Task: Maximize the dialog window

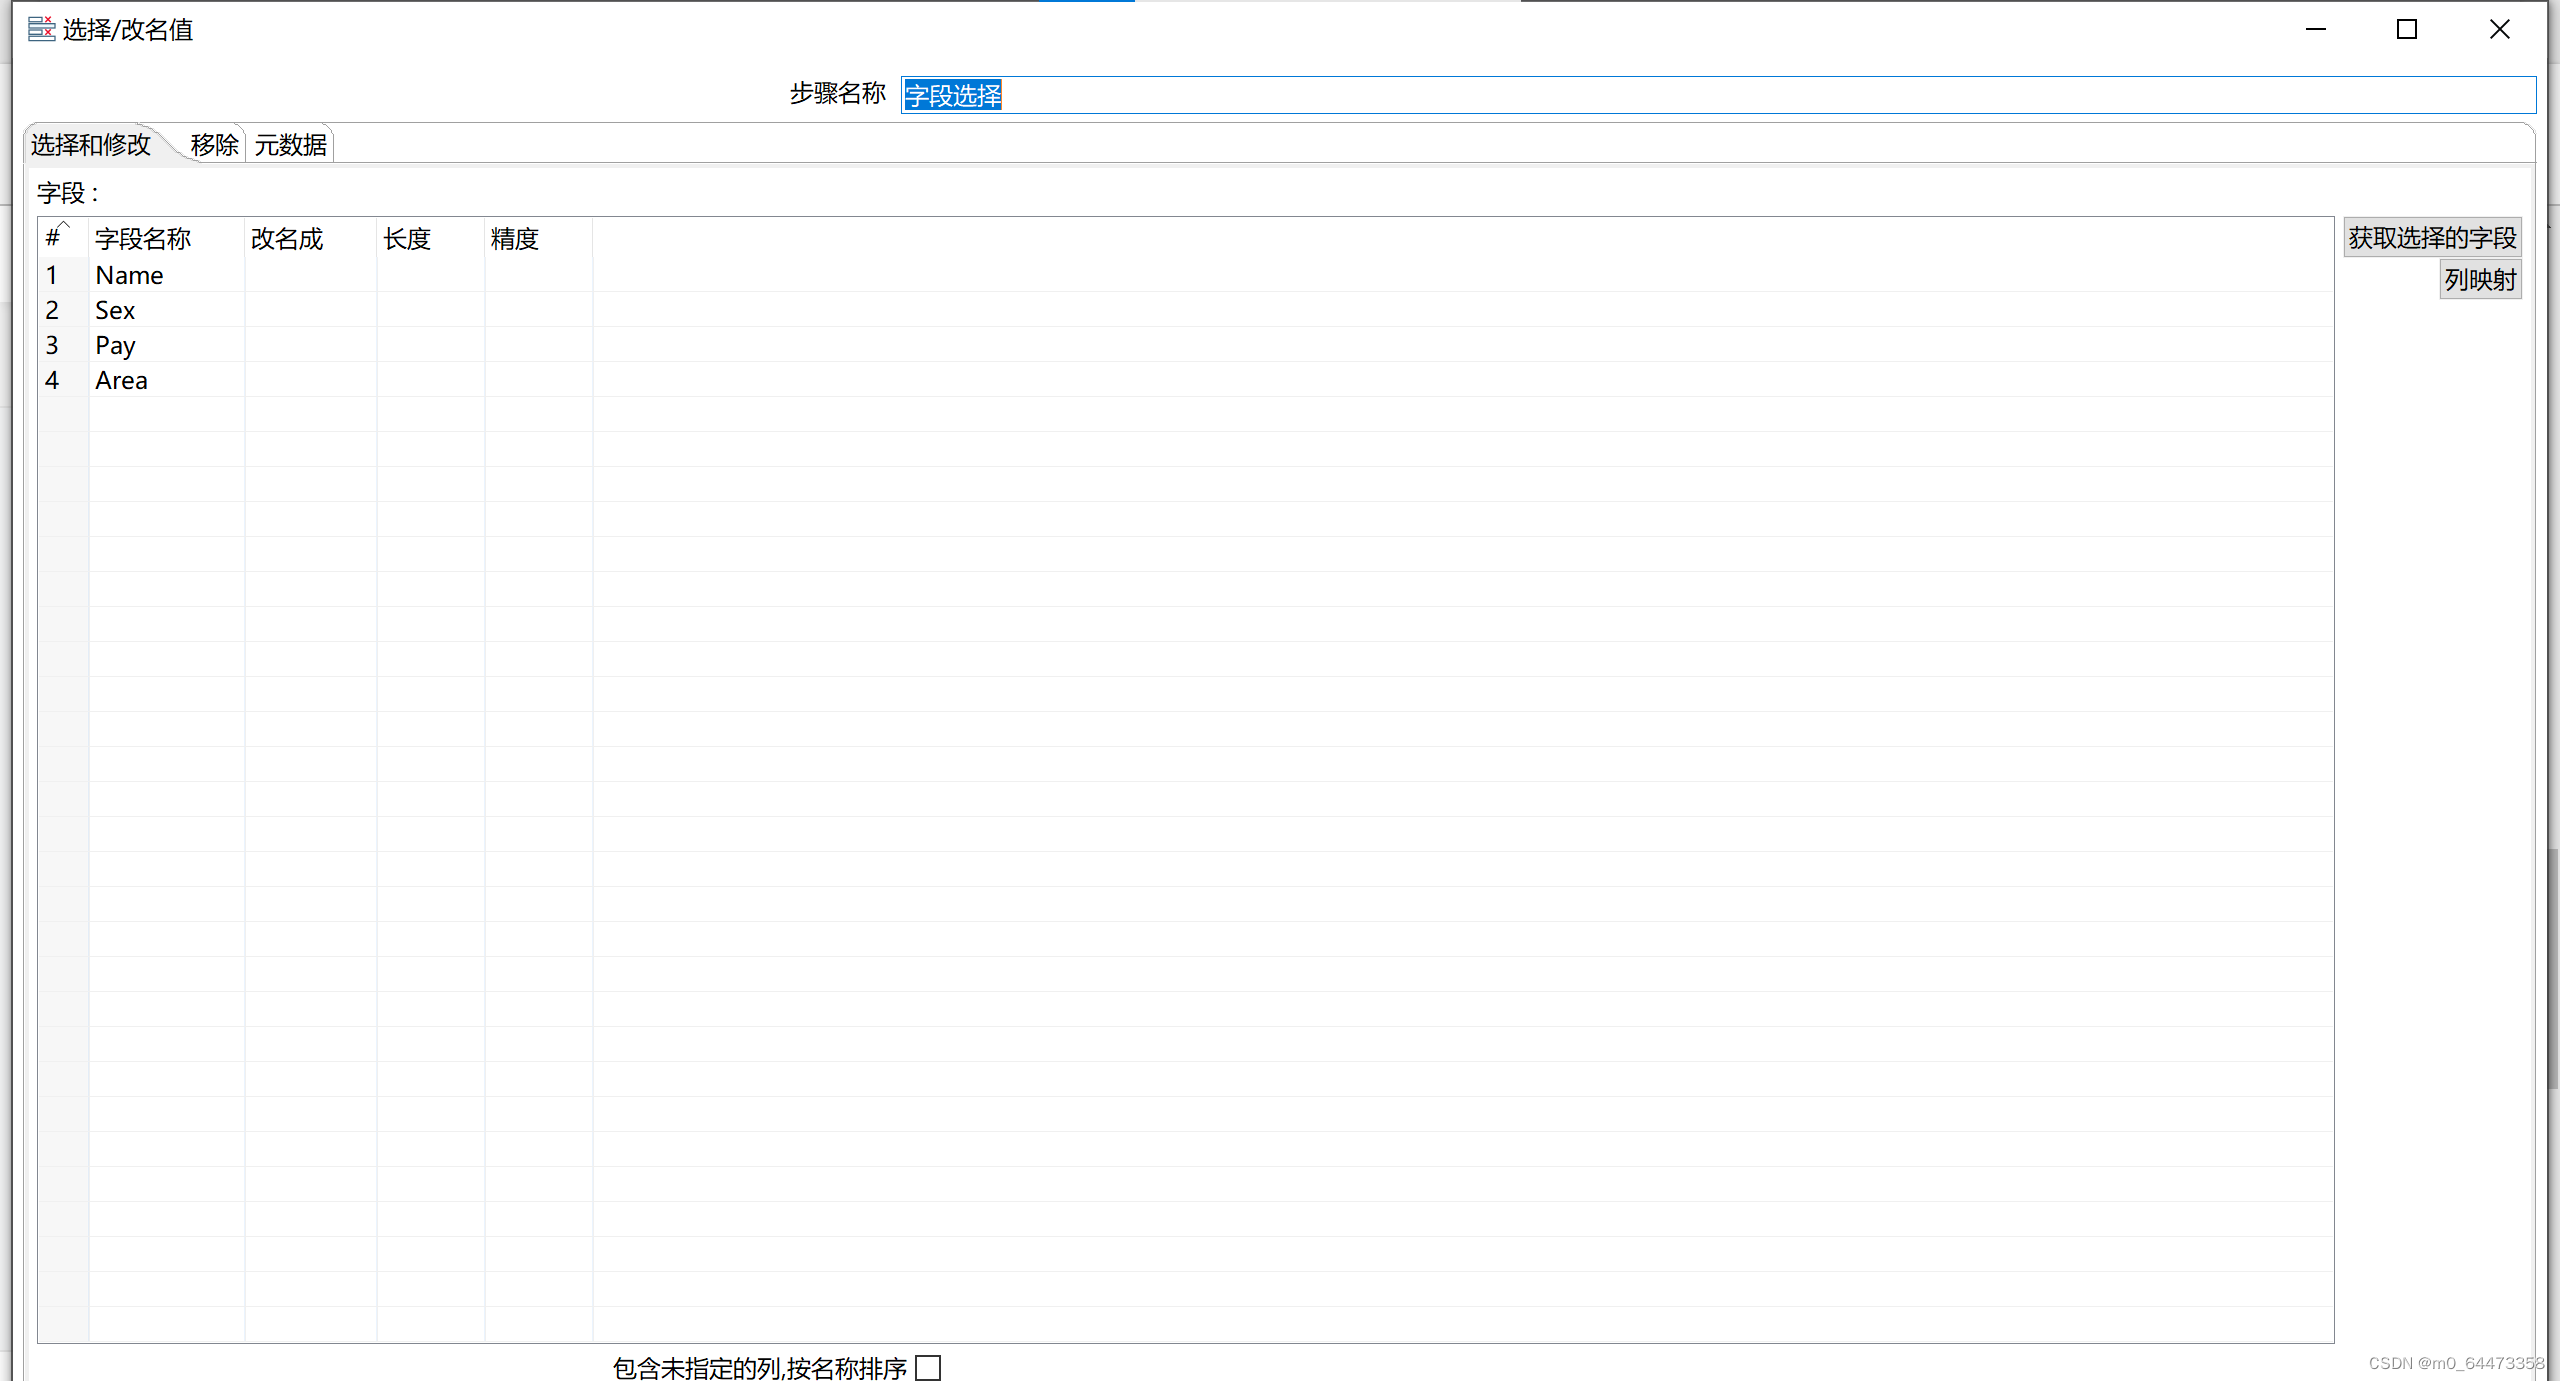Action: 2407,30
